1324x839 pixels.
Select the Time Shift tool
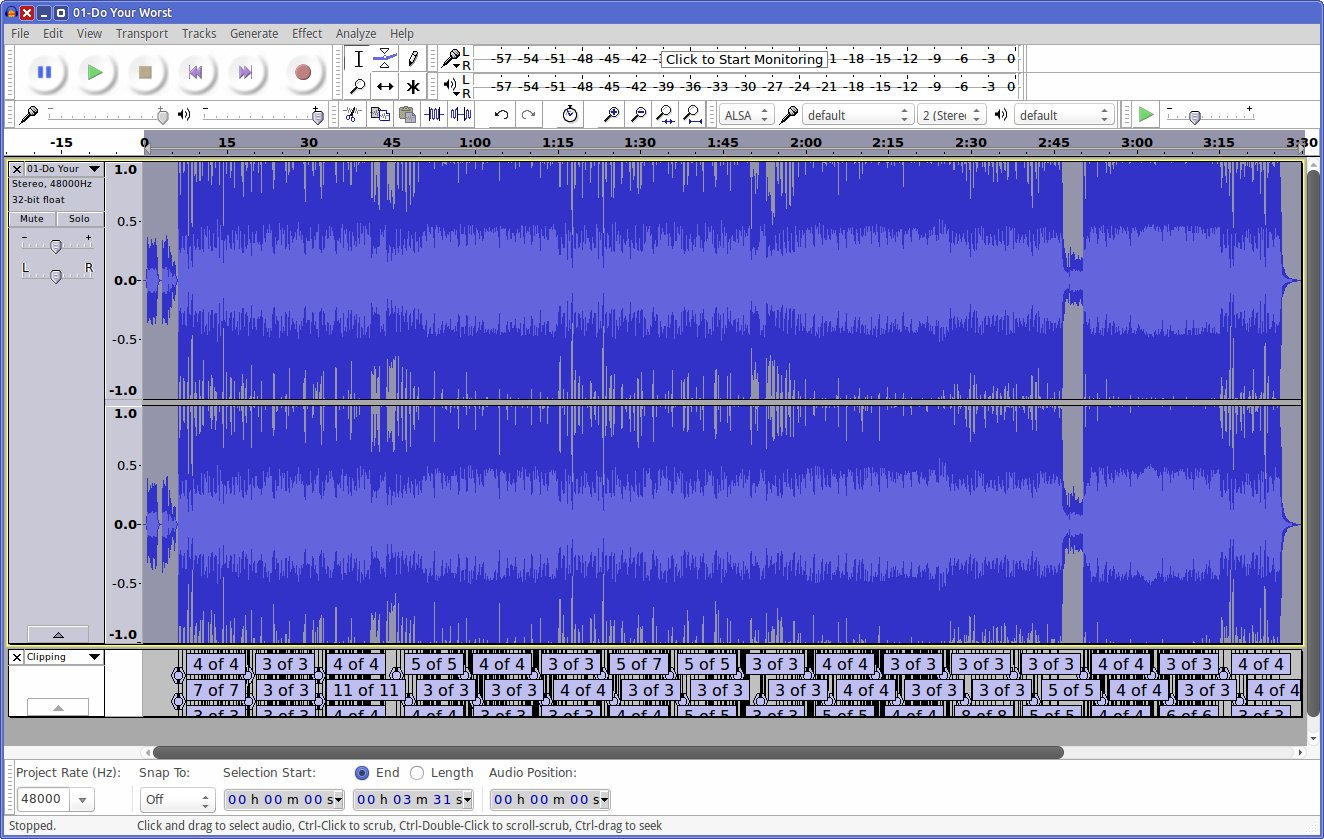coord(385,87)
